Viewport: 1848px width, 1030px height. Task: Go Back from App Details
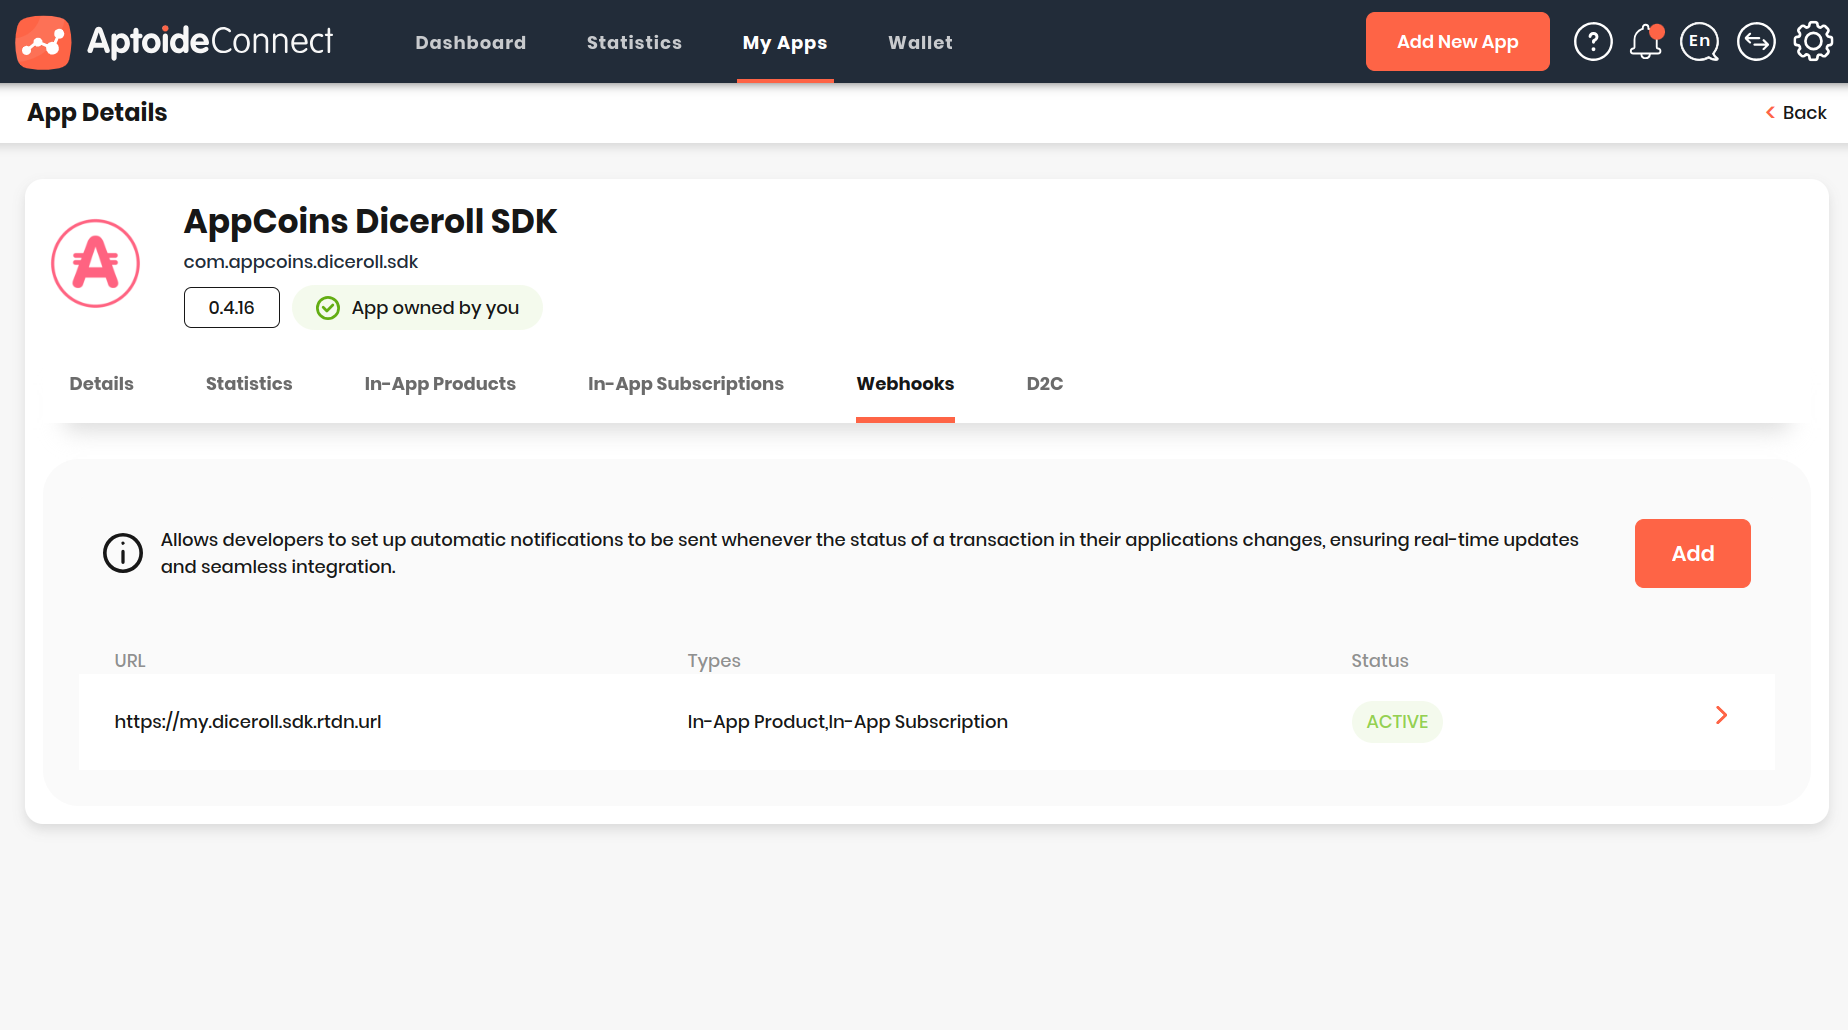click(1796, 113)
